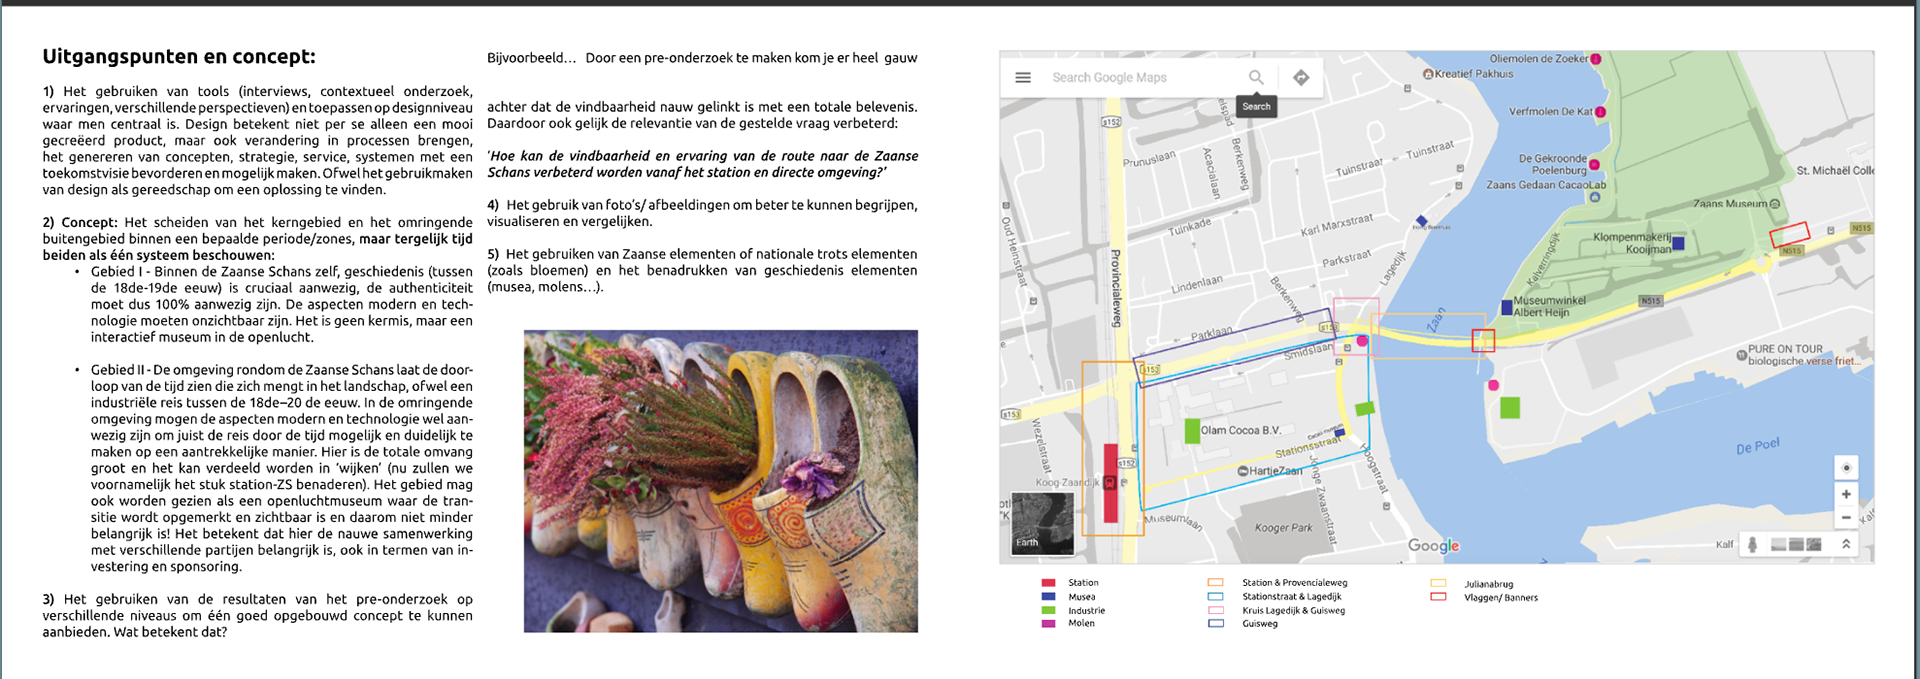Click the 'Provincialeweg' road label
This screenshot has width=1920, height=679.
1116,288
